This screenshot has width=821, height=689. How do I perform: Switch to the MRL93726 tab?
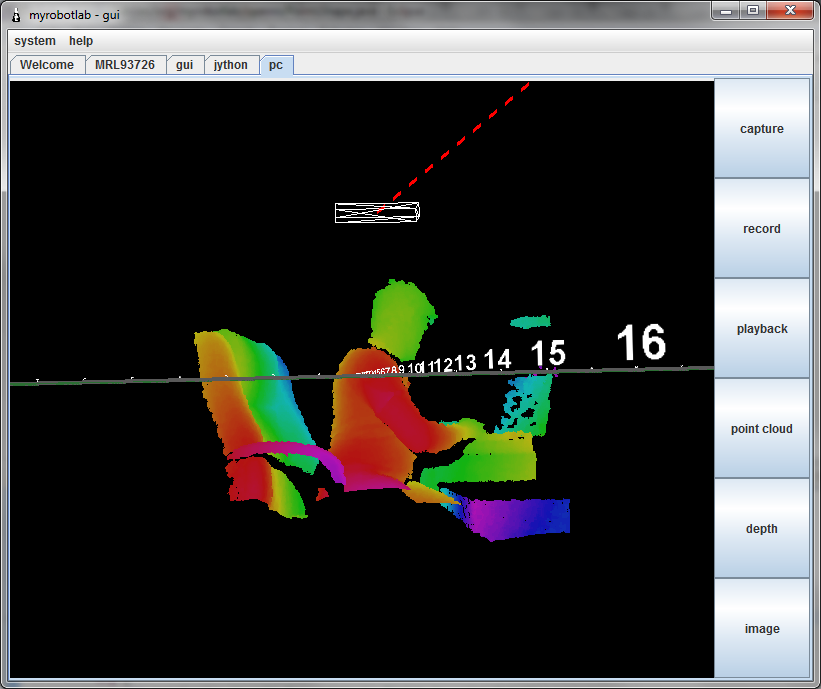125,65
